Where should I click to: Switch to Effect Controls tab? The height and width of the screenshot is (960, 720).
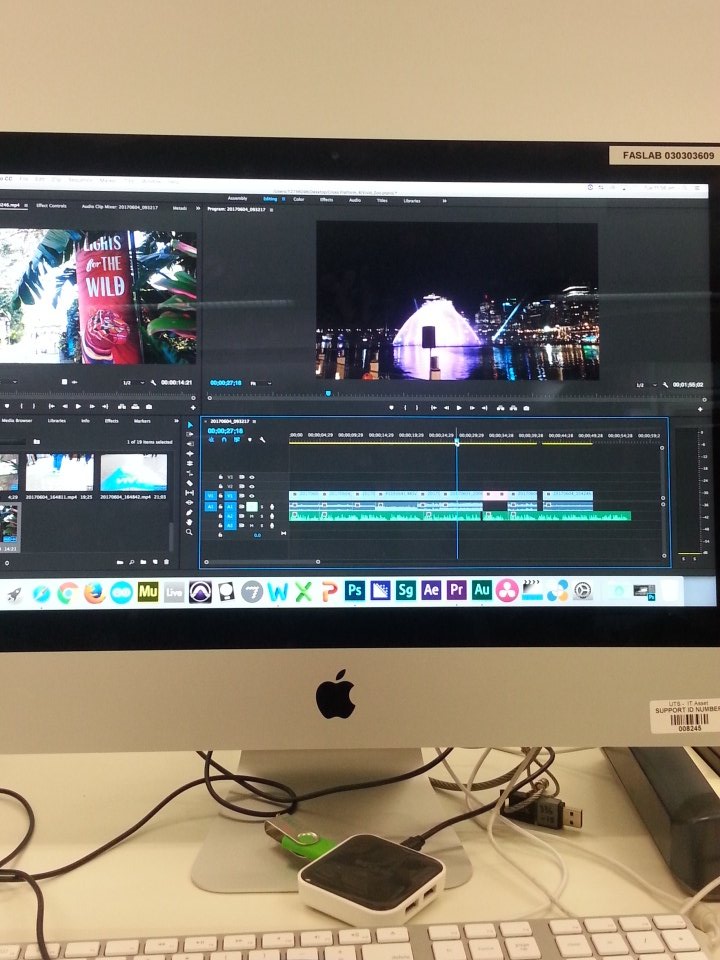[x=51, y=206]
